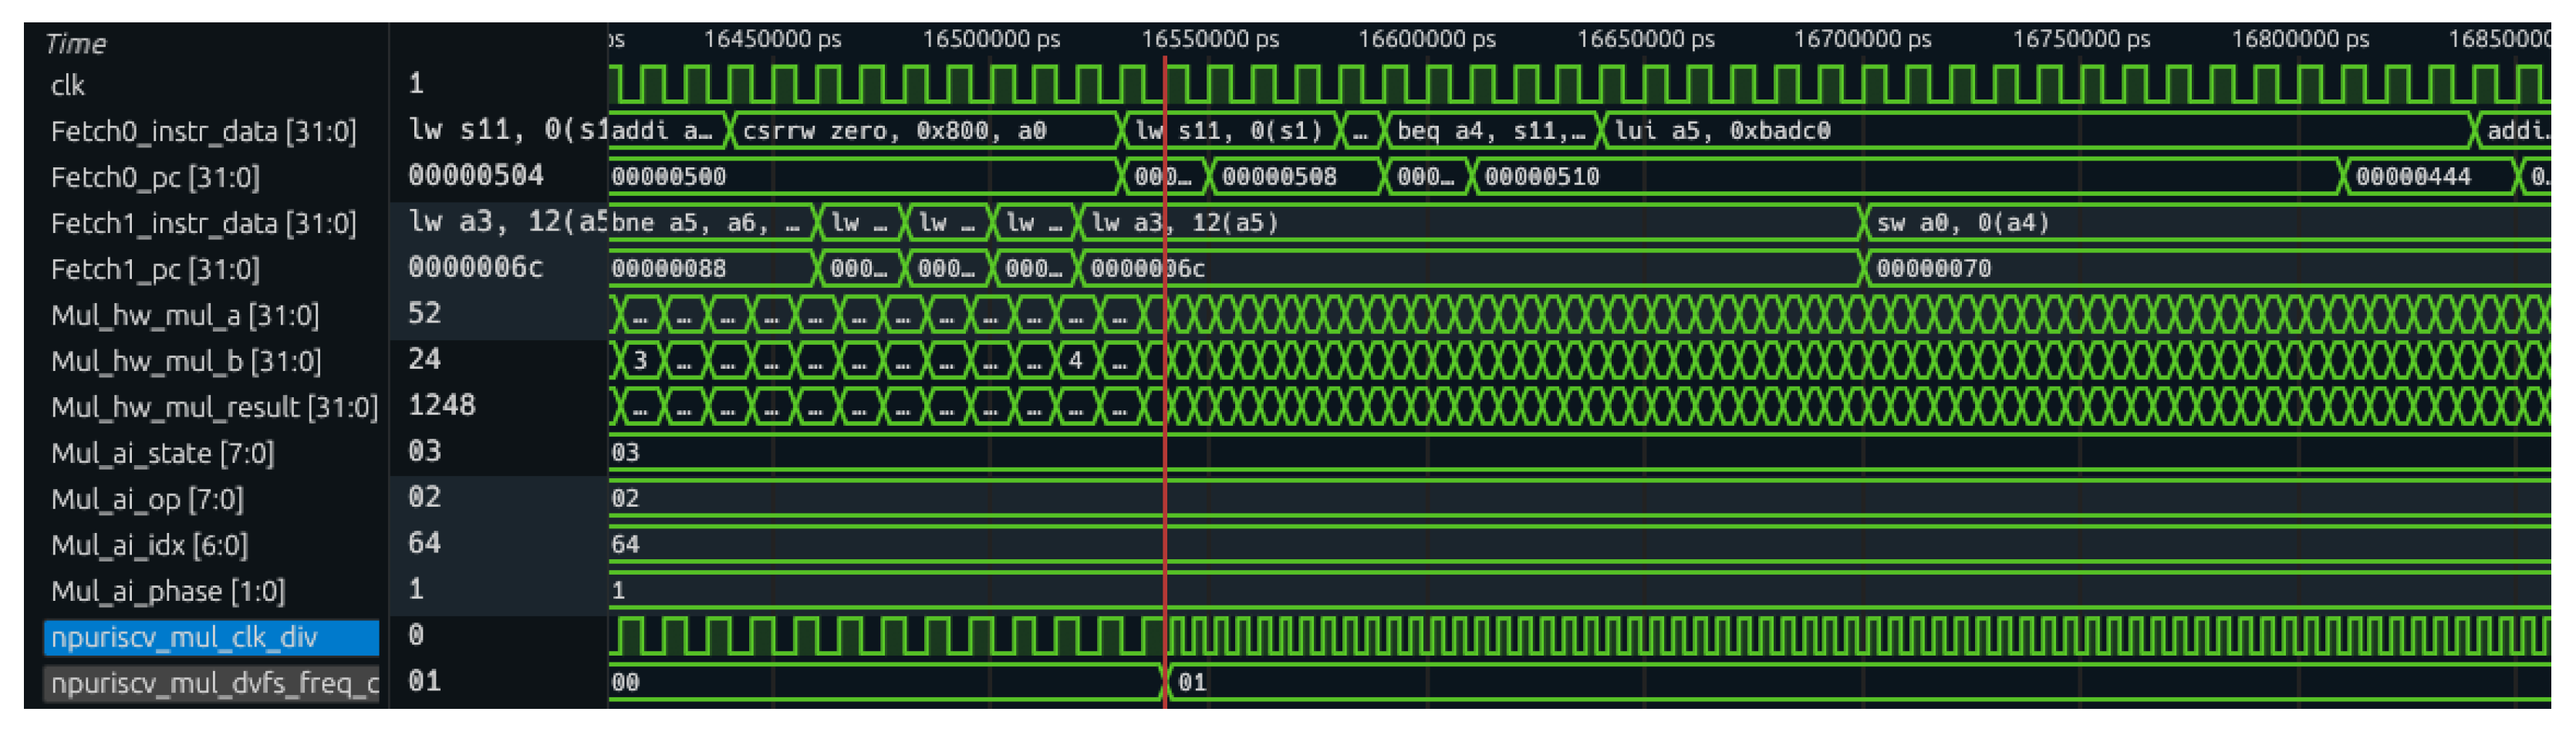This screenshot has width=2576, height=732.
Task: Select the Mul_ai_op [7:0] signal
Action: [147, 500]
